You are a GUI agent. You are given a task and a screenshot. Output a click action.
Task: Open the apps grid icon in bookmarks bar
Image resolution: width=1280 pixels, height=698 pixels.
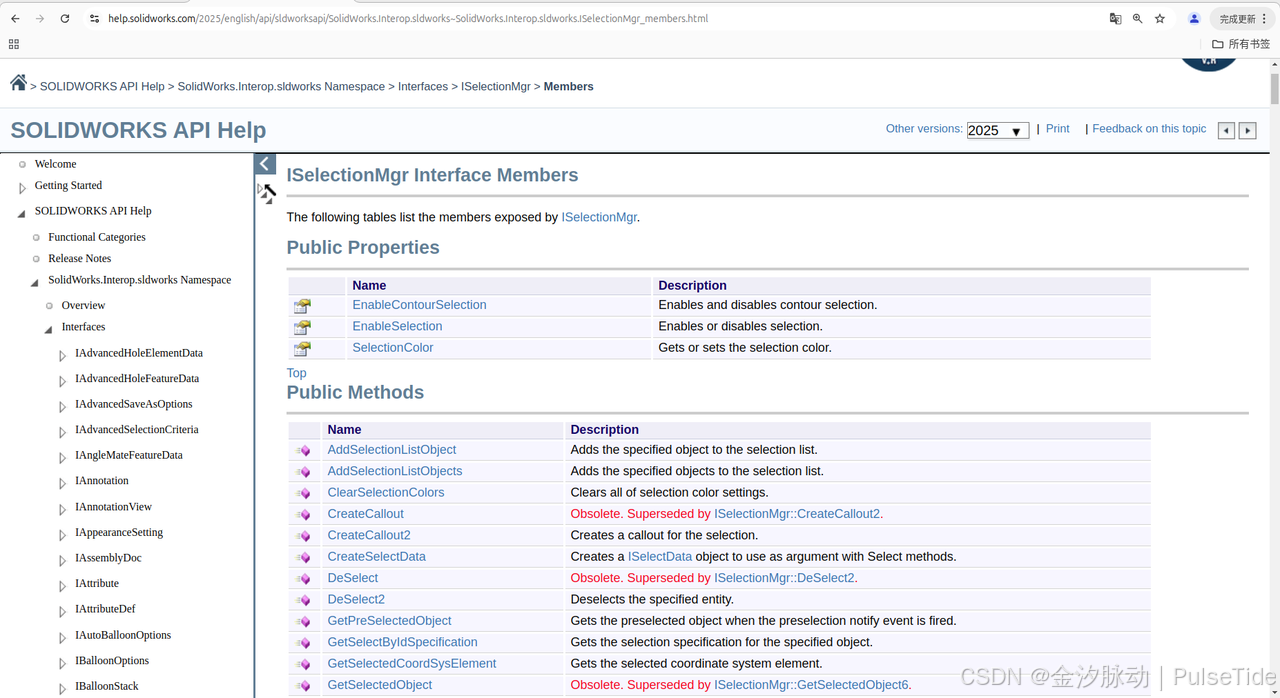click(x=14, y=44)
